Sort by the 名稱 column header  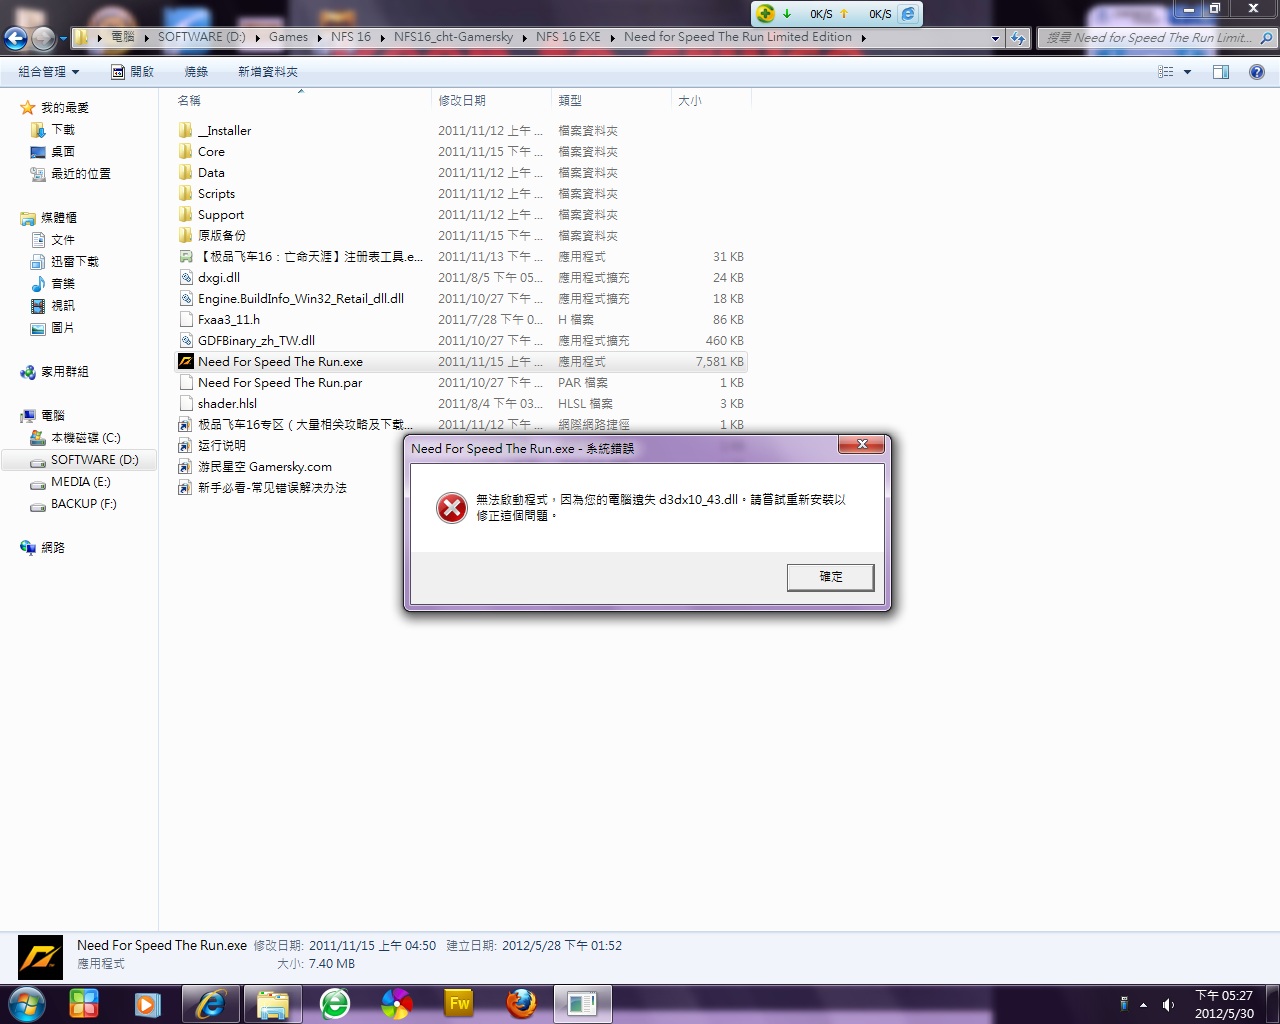[x=302, y=100]
